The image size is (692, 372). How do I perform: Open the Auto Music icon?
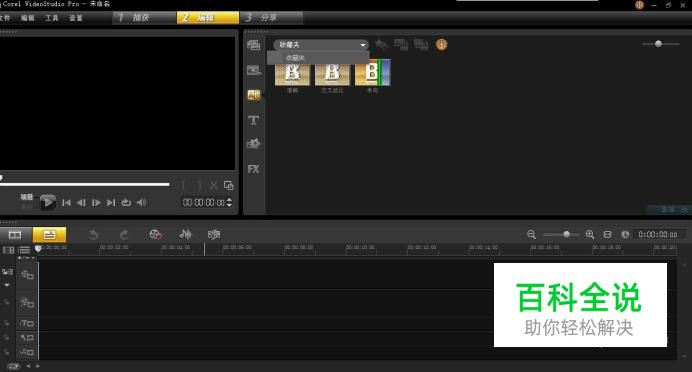(x=214, y=234)
